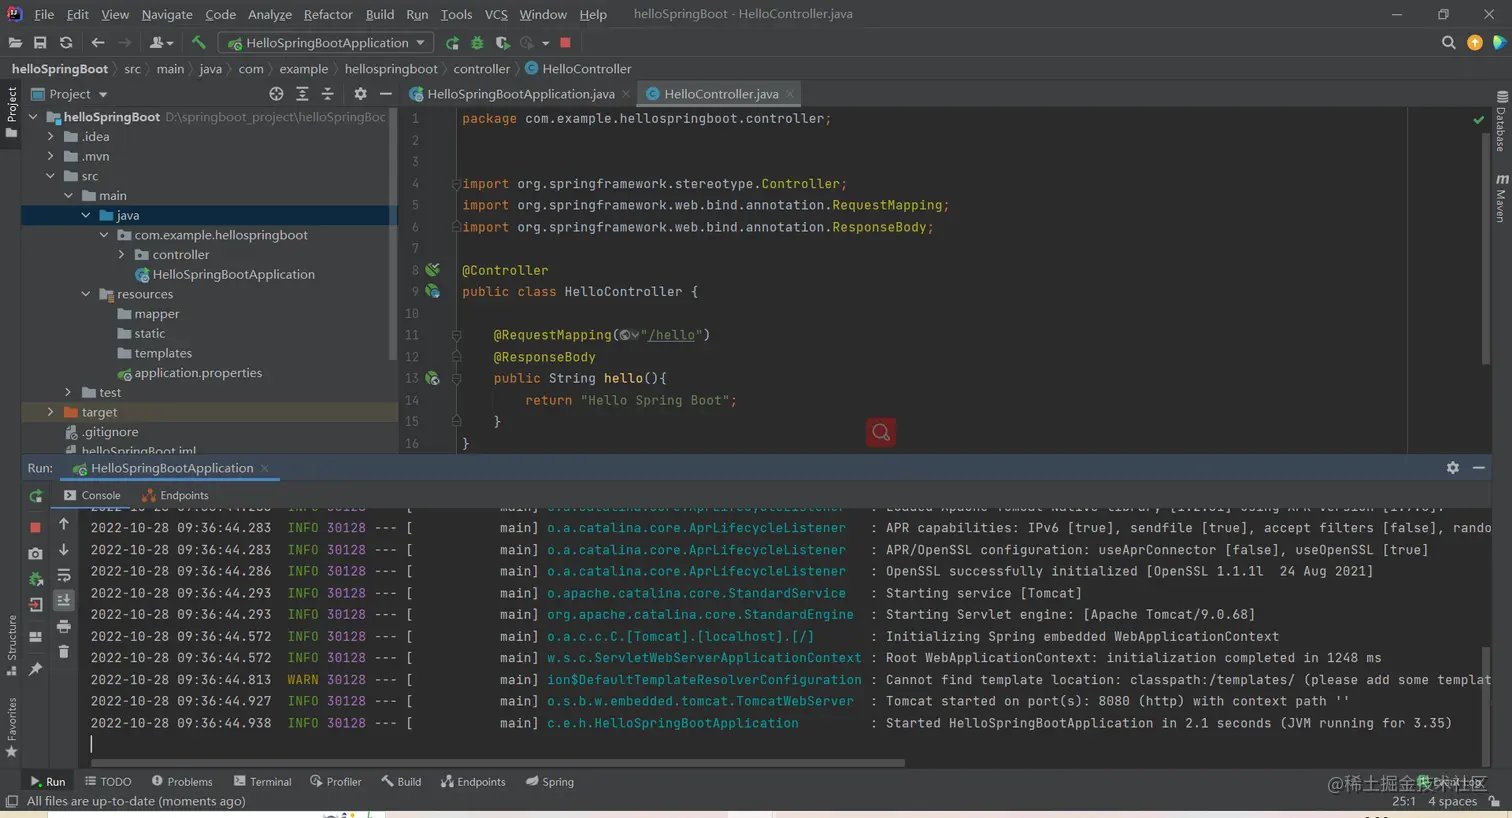
Task: Expand the controller folder in project tree
Action: point(122,255)
